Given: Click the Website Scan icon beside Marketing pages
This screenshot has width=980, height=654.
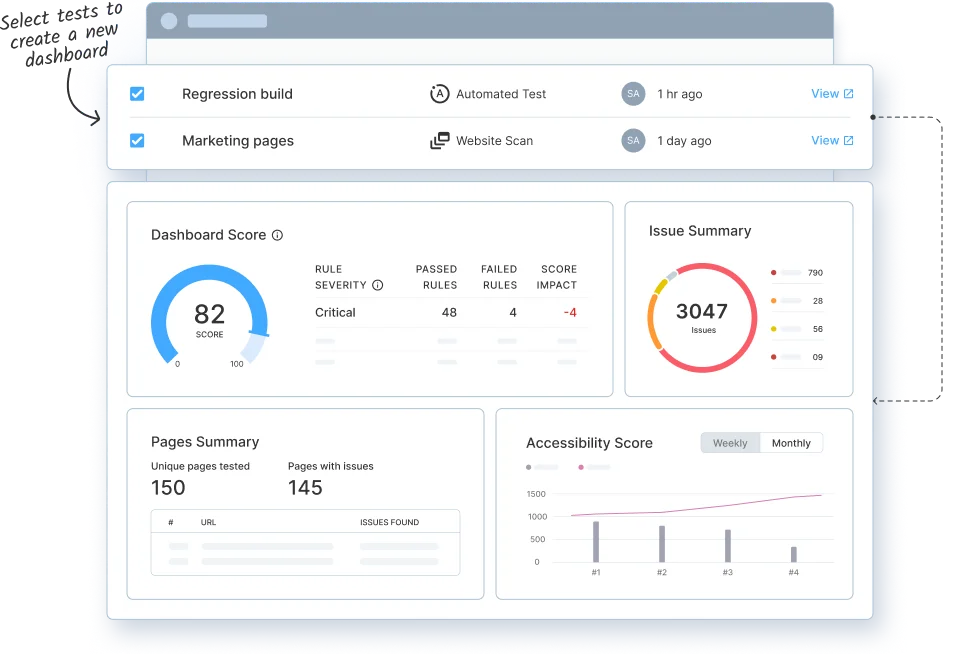Looking at the screenshot, I should tap(440, 140).
